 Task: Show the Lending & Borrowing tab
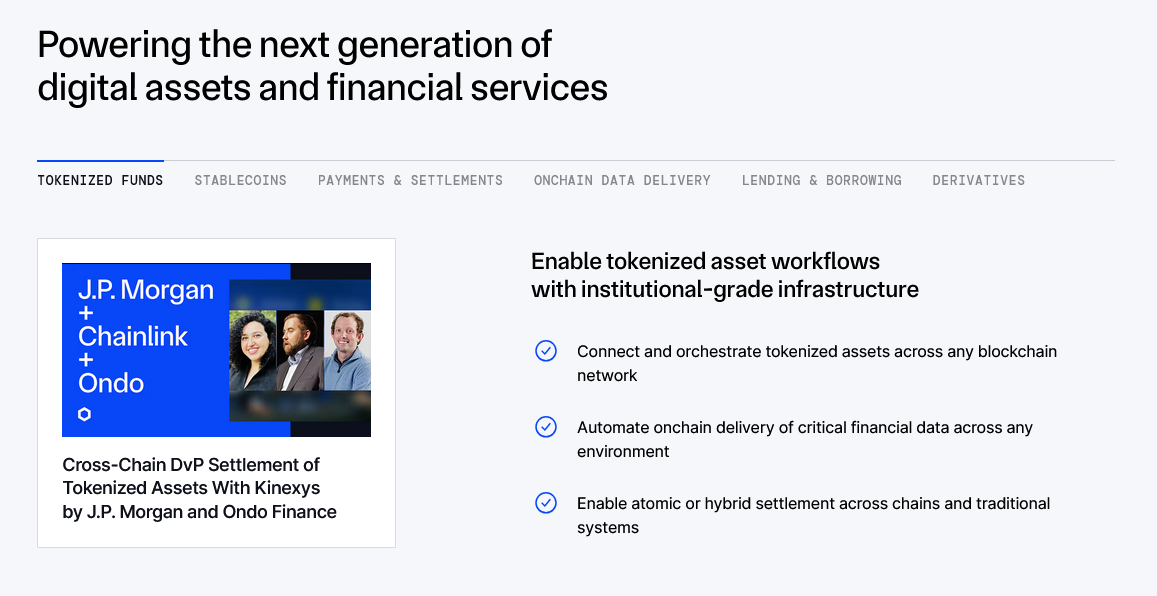pyautogui.click(x=821, y=180)
